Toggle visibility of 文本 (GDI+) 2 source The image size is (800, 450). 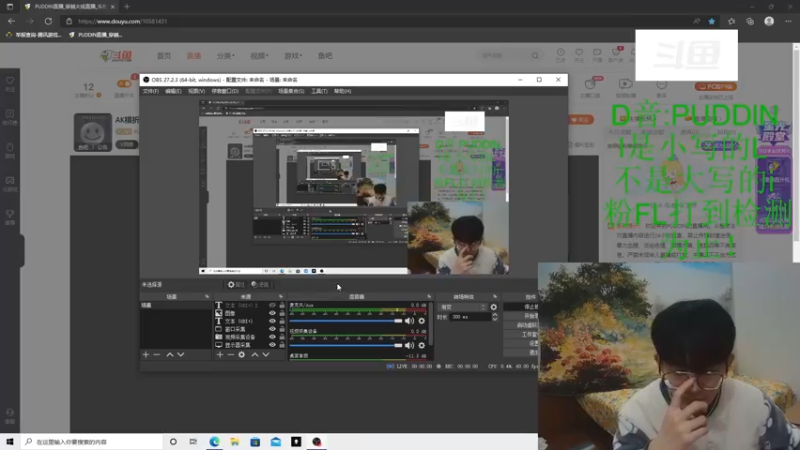pos(272,306)
